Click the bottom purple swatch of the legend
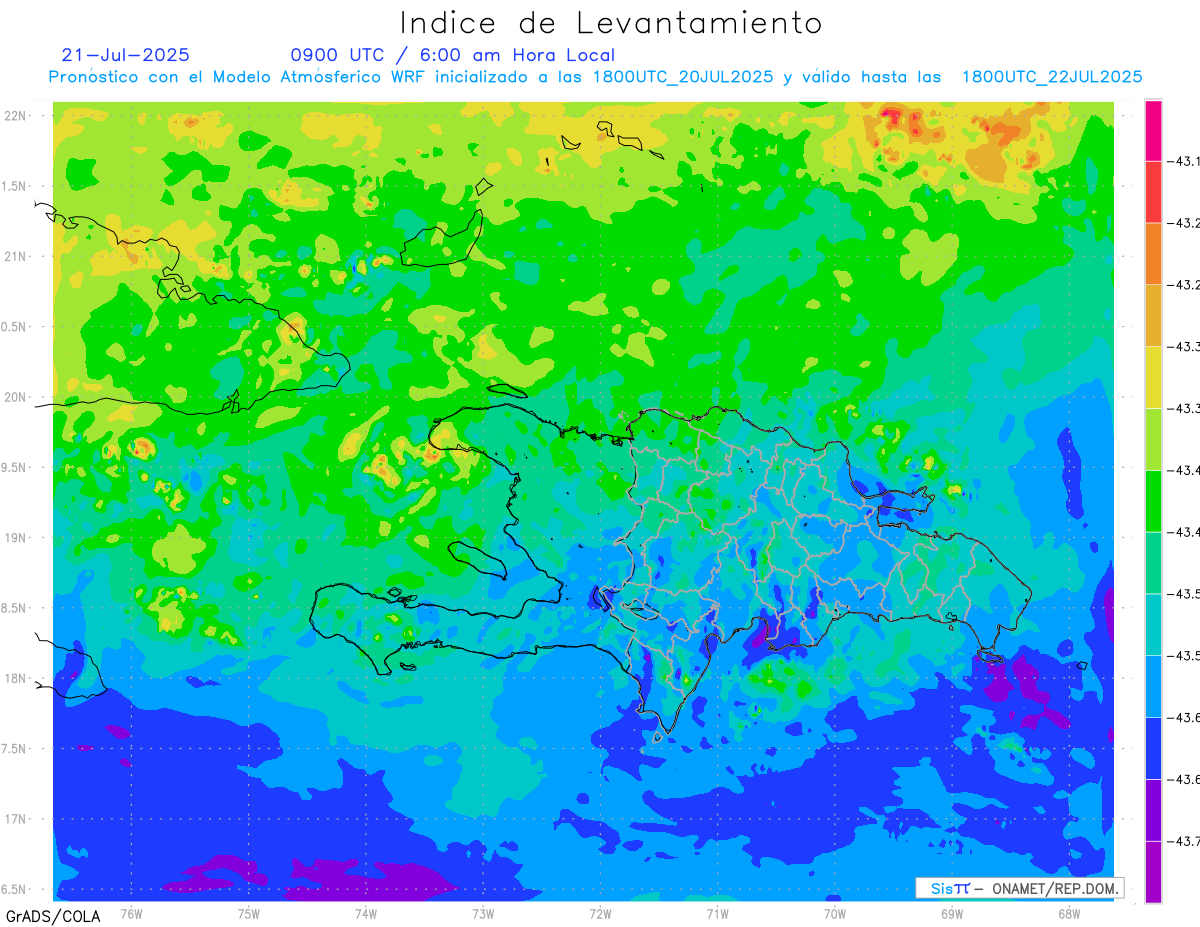Viewport: 1200px width, 927px height. coord(1153,871)
